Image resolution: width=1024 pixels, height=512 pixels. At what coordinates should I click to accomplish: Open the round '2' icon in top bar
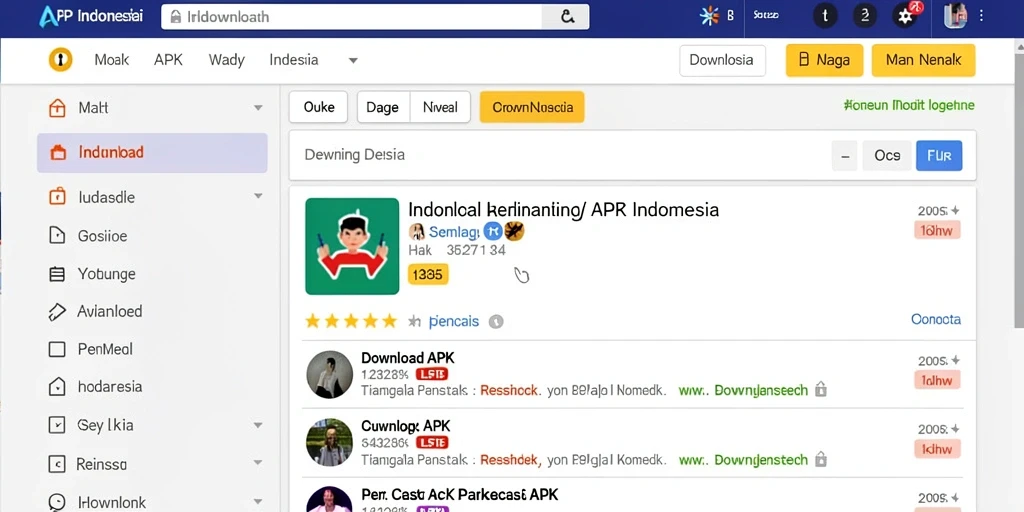pos(865,16)
